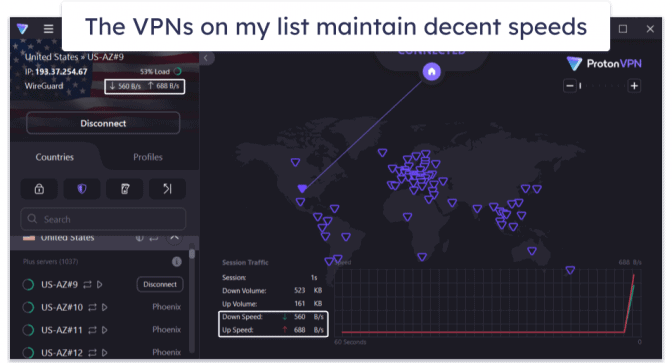Click the Phoenix label for US-AZ#10

167,307
